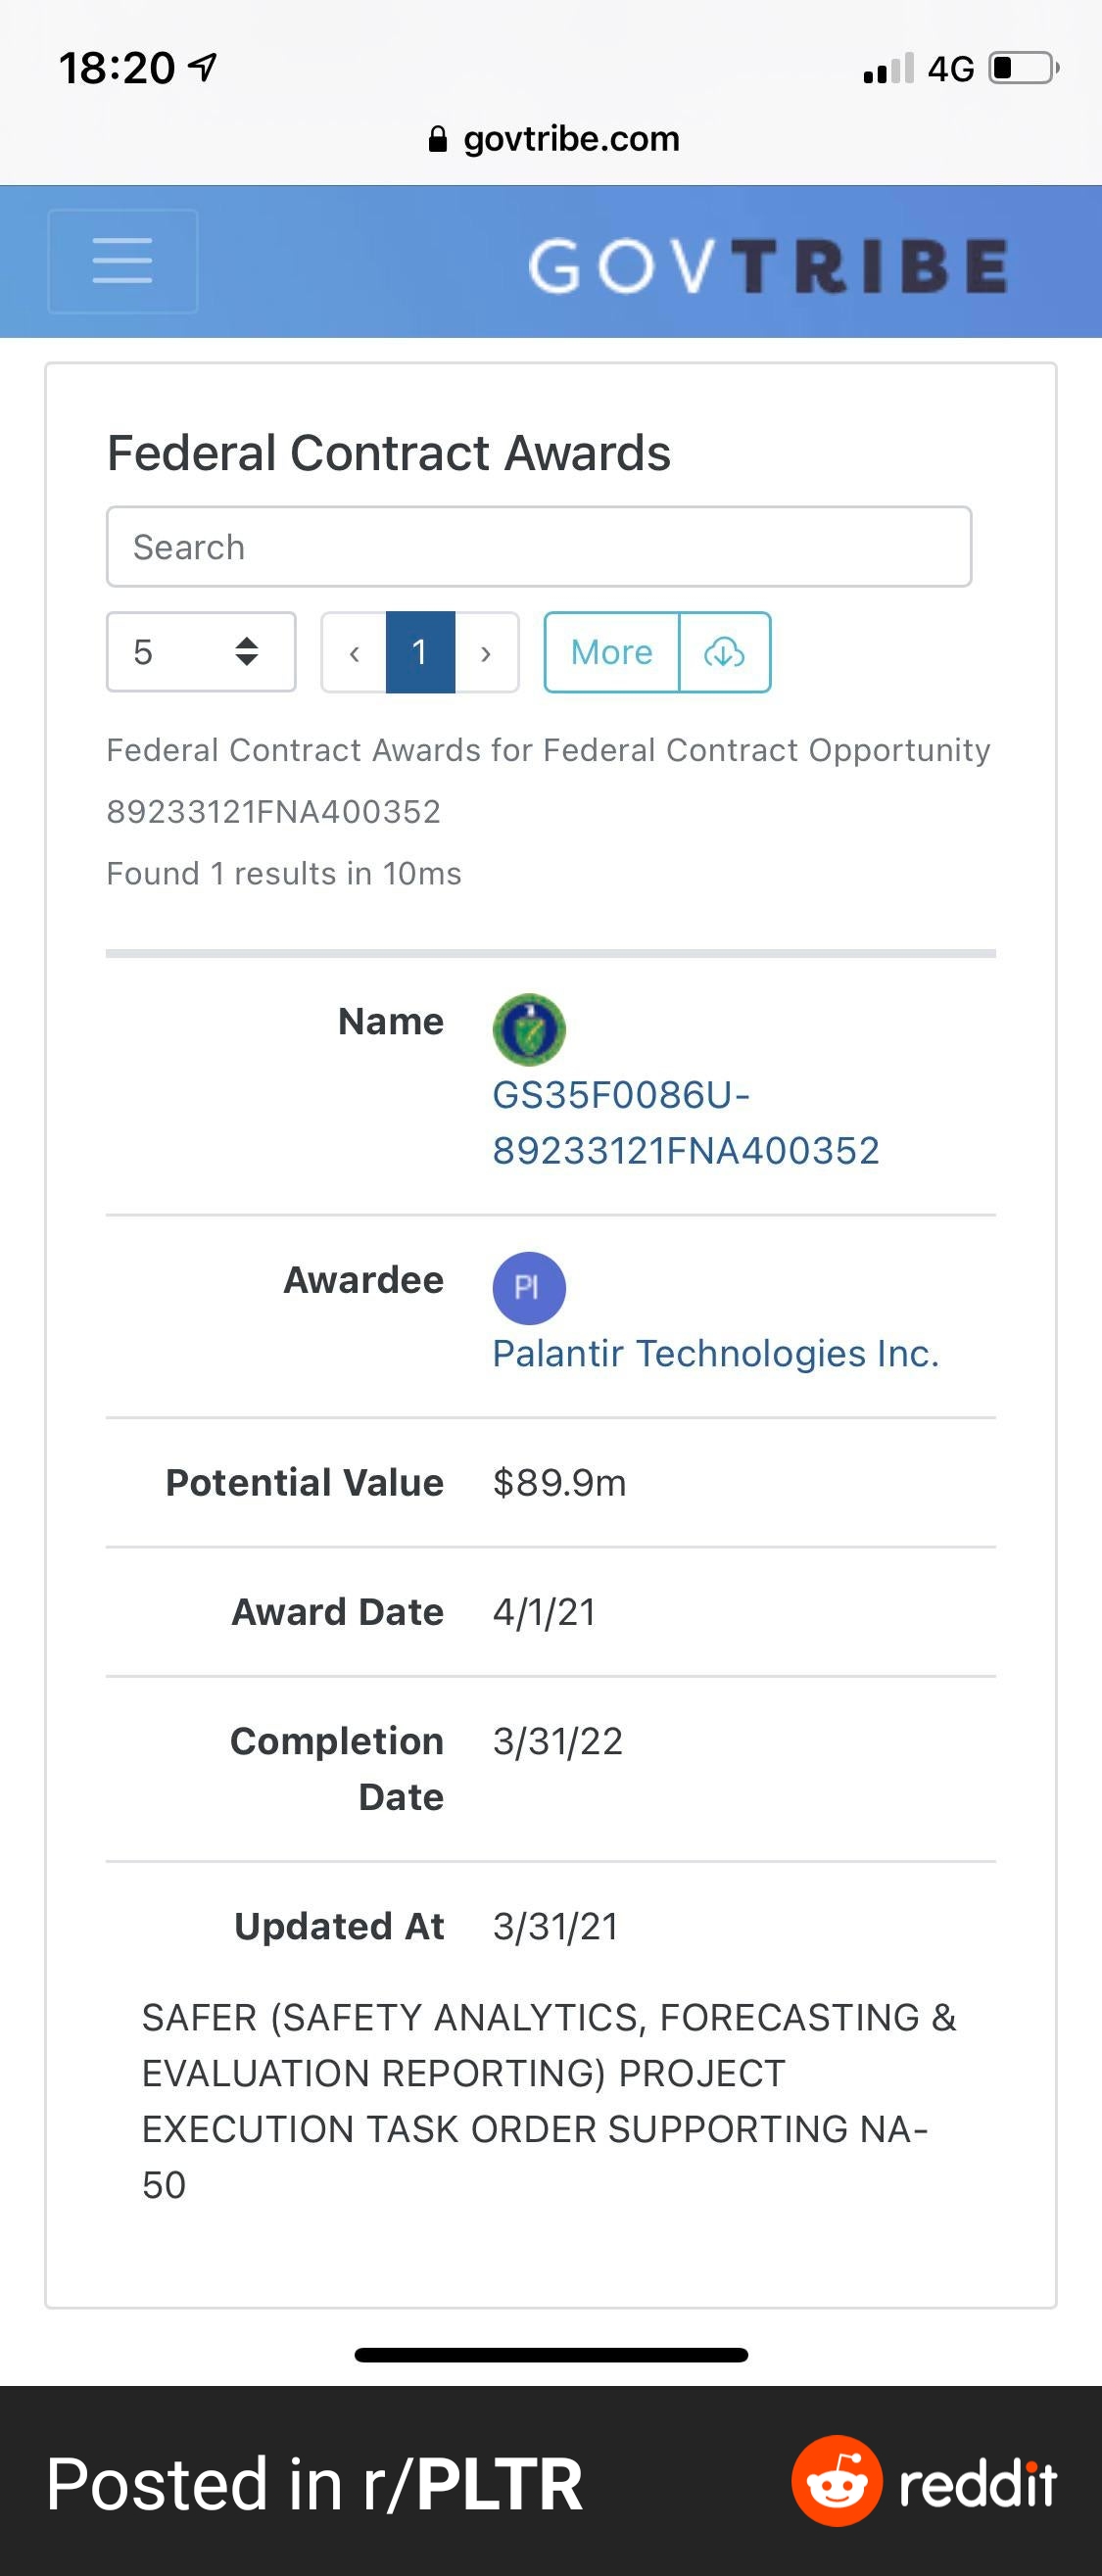Viewport: 1102px width, 2576px height.
Task: Tap the battery status icon
Action: click(x=1023, y=68)
